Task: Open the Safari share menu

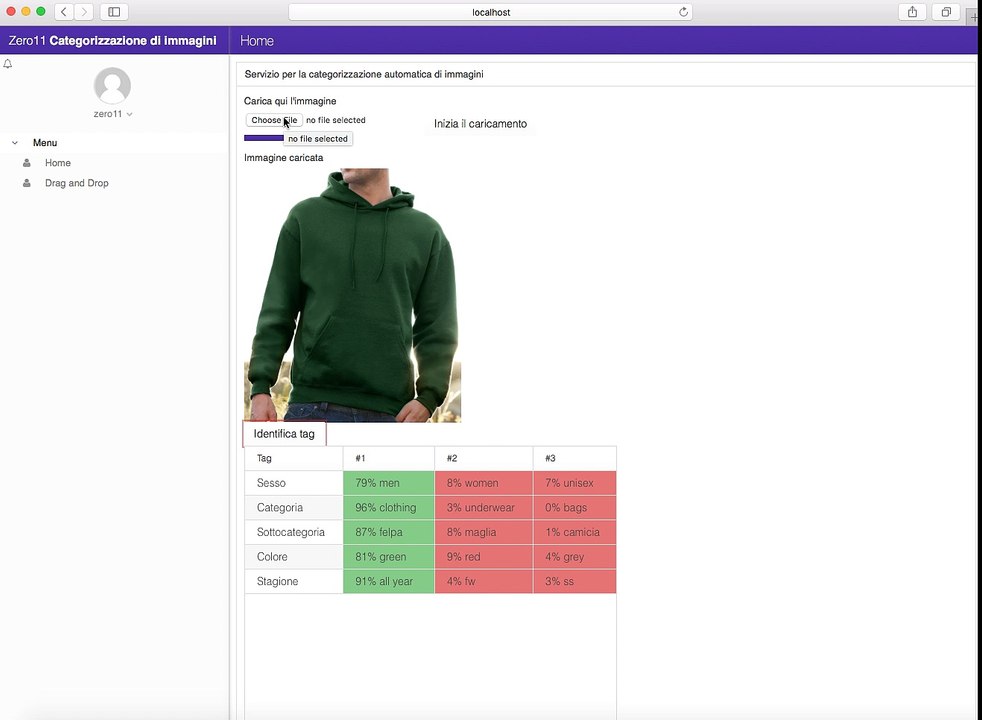Action: click(x=912, y=12)
